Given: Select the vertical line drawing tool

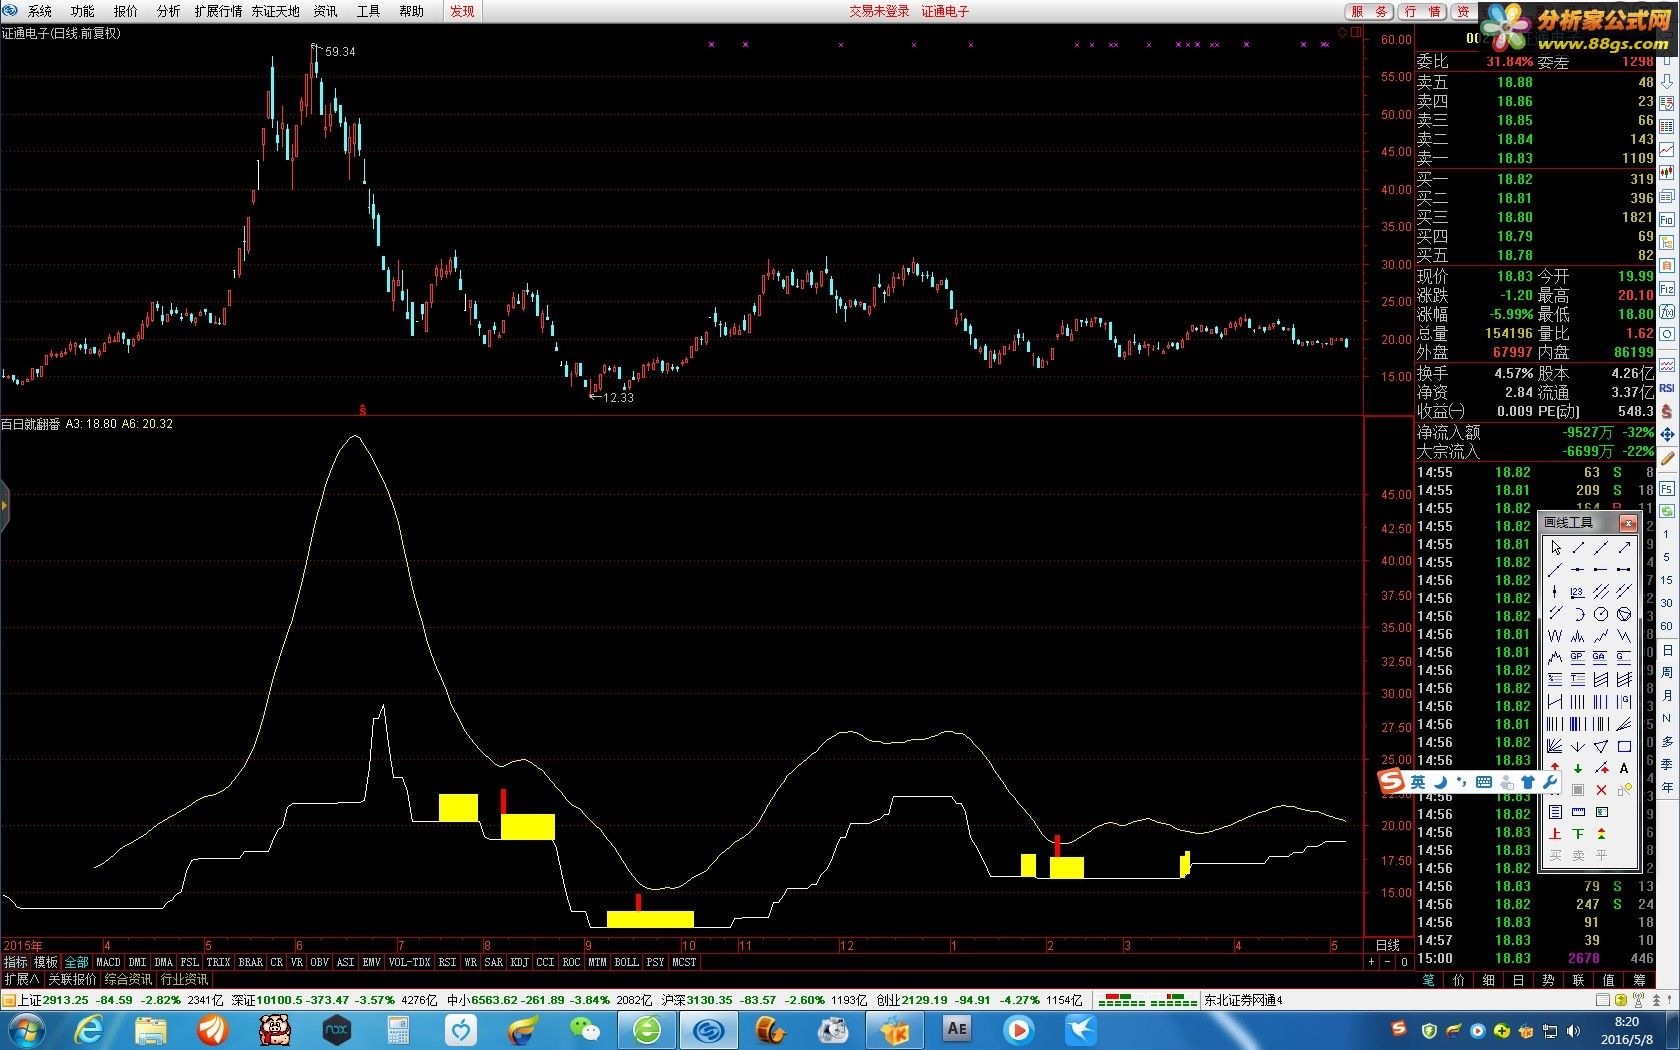Looking at the screenshot, I should click(x=1554, y=591).
